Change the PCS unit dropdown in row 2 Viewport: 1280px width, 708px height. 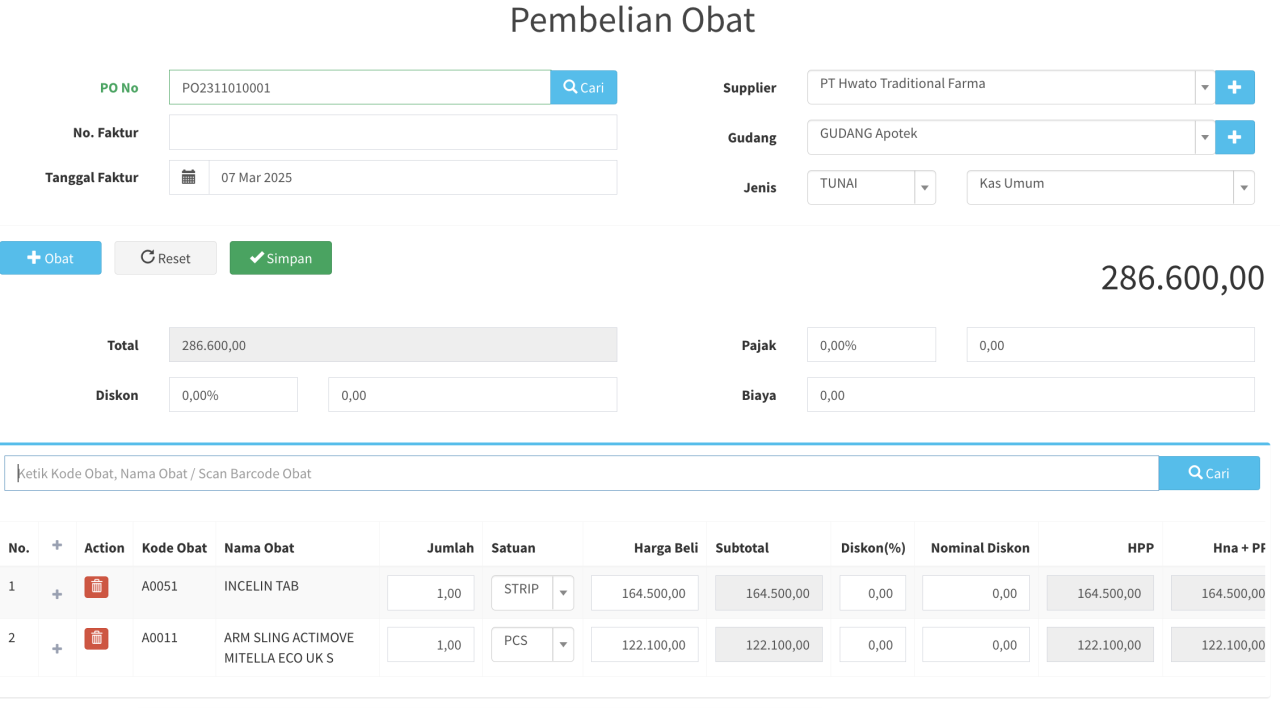532,645
